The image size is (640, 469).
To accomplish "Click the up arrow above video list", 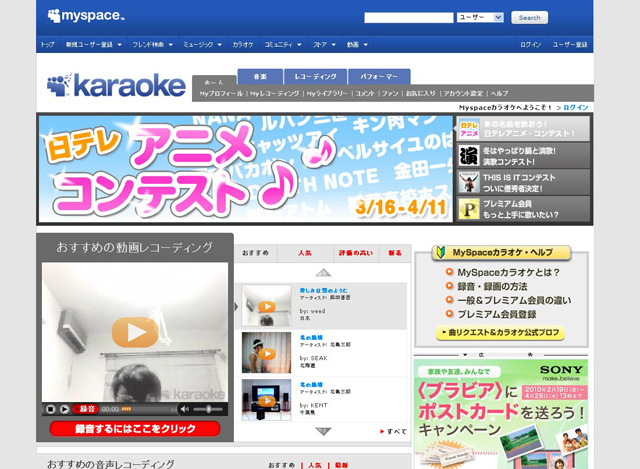I will [x=323, y=272].
